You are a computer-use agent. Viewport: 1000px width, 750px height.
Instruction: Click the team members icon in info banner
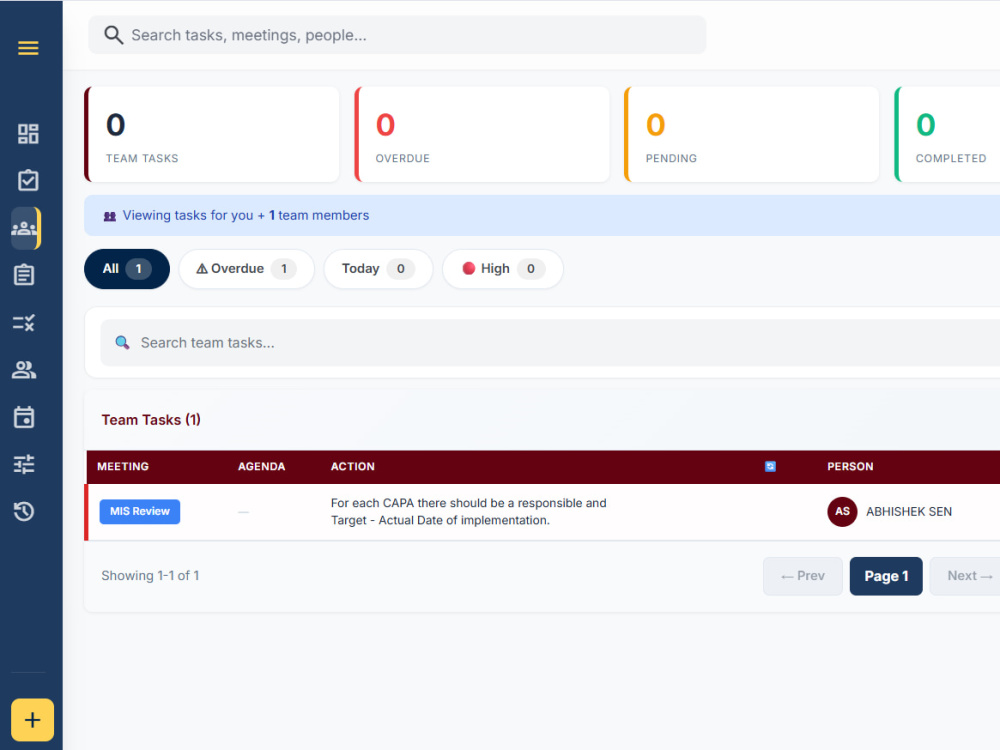click(110, 216)
